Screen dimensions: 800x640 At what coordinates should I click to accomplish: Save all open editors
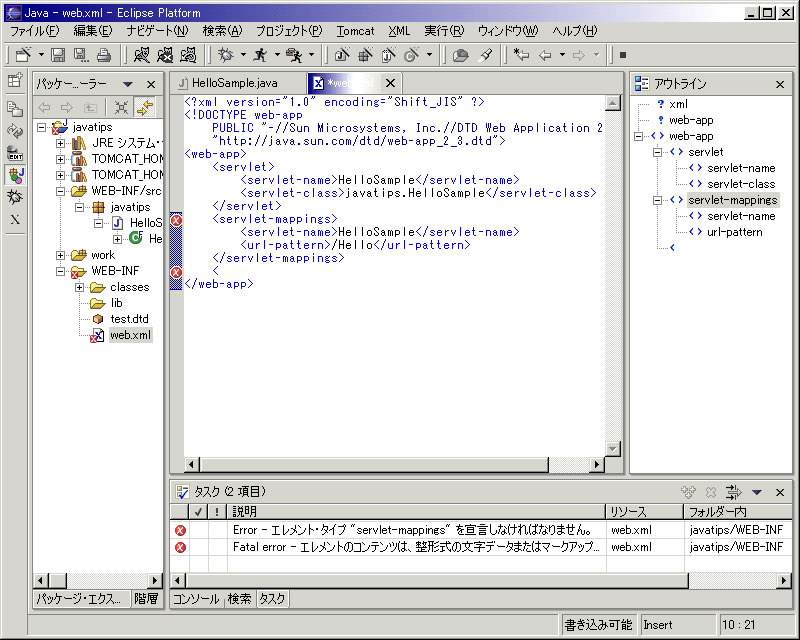pyautogui.click(x=78, y=55)
